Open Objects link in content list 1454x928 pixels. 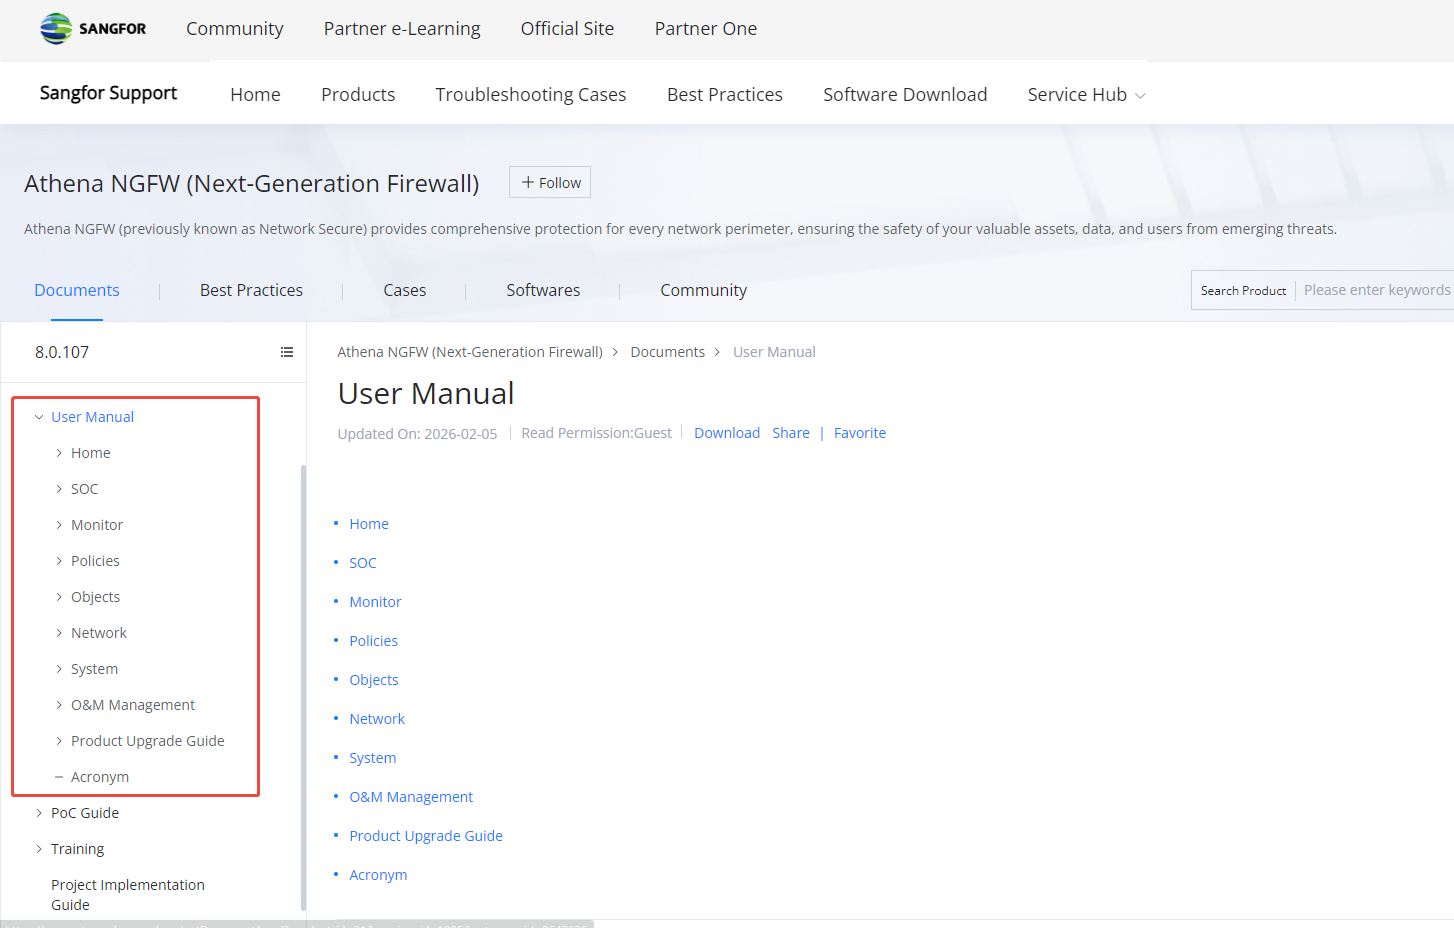[x=374, y=680]
